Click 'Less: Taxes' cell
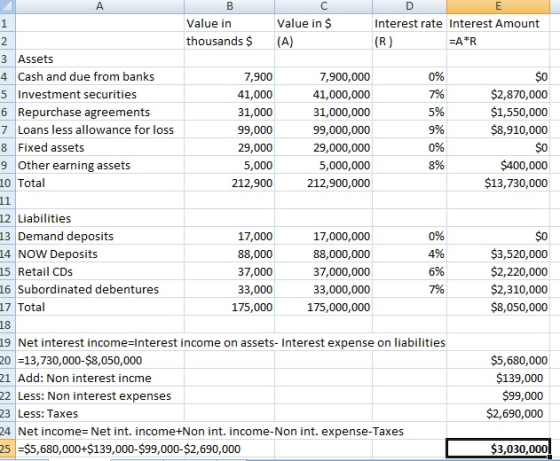The width and height of the screenshot is (560, 461). coord(100,414)
